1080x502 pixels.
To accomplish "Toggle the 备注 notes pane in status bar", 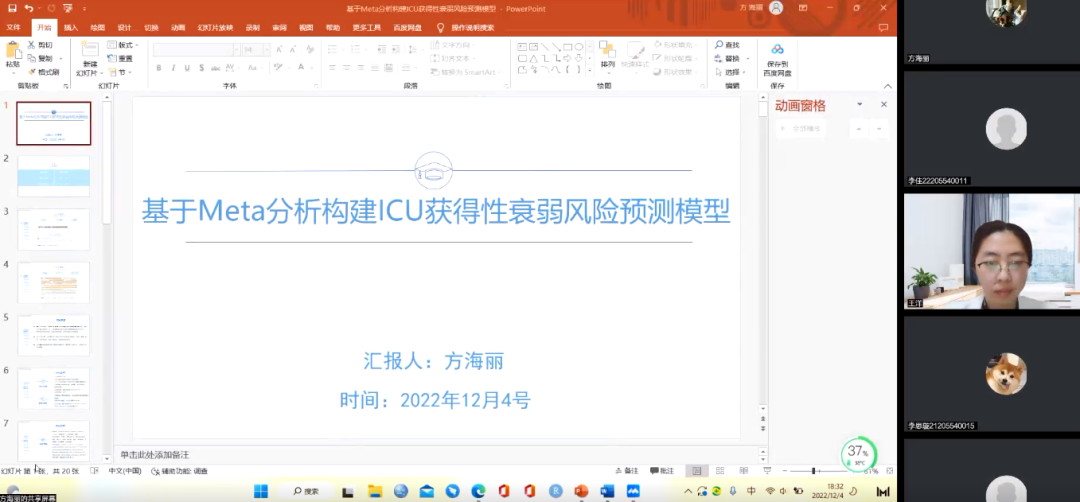I will (625, 471).
